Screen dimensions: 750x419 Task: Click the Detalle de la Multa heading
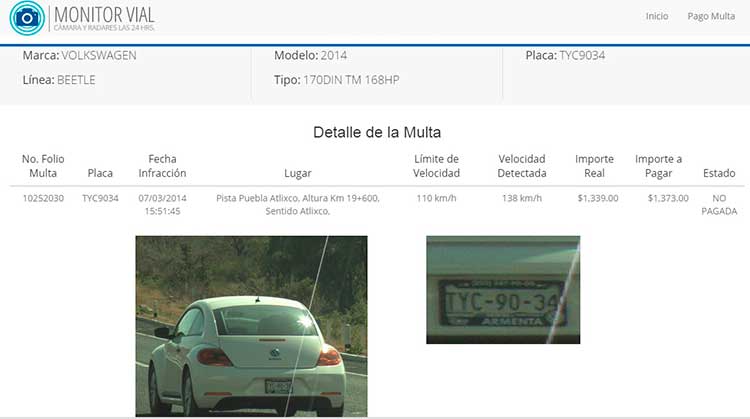pos(377,132)
